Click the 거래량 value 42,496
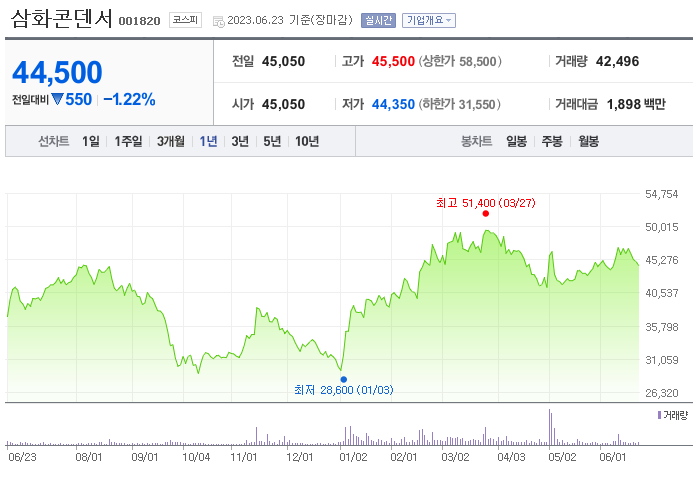Image resolution: width=693 pixels, height=478 pixels. click(617, 61)
